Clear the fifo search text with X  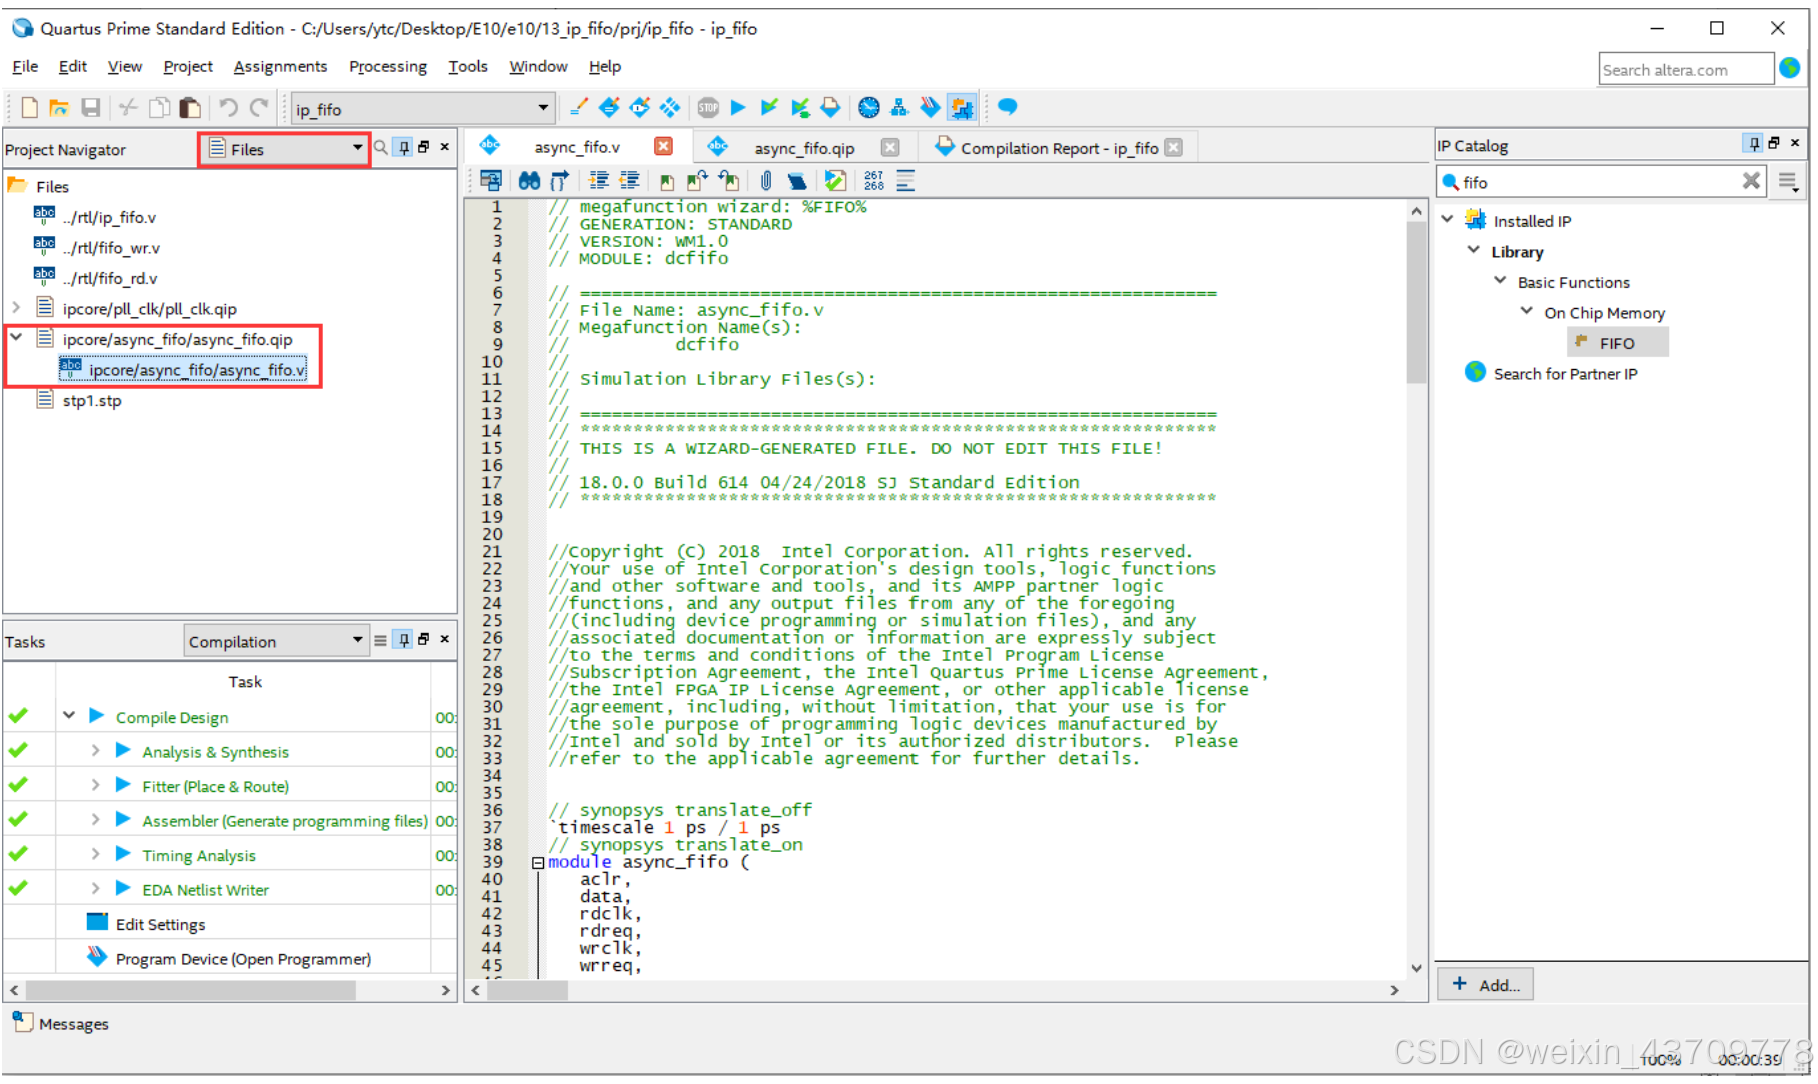point(1751,181)
